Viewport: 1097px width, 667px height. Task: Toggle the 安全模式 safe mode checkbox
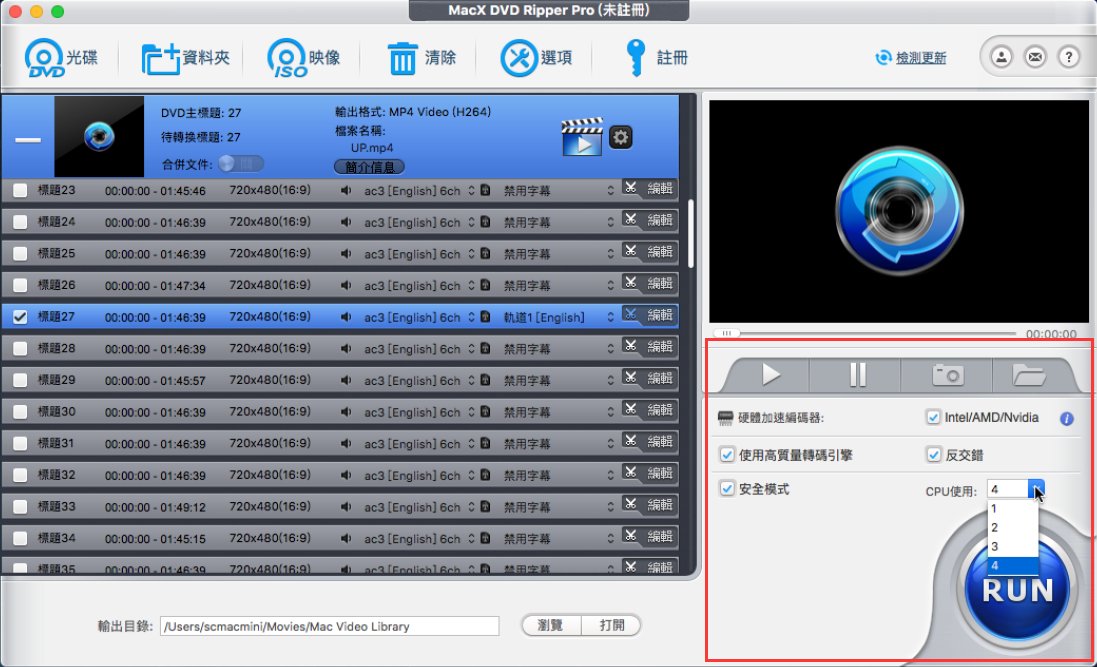tap(727, 489)
